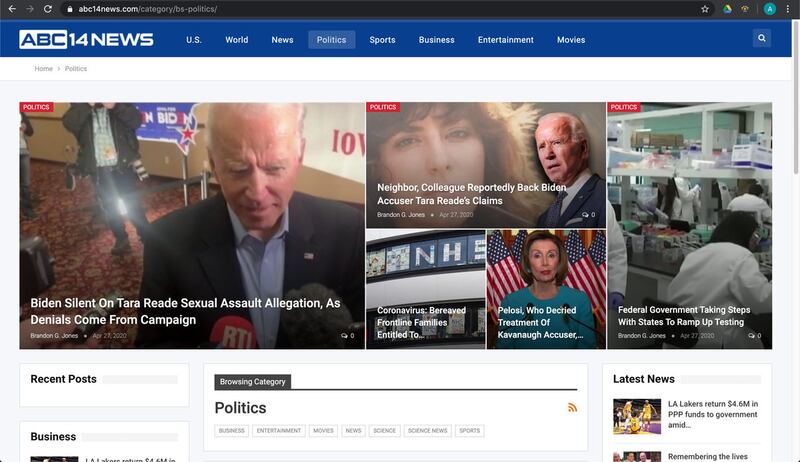Click the POLITICS badge on the Biden Silent image

36,107
